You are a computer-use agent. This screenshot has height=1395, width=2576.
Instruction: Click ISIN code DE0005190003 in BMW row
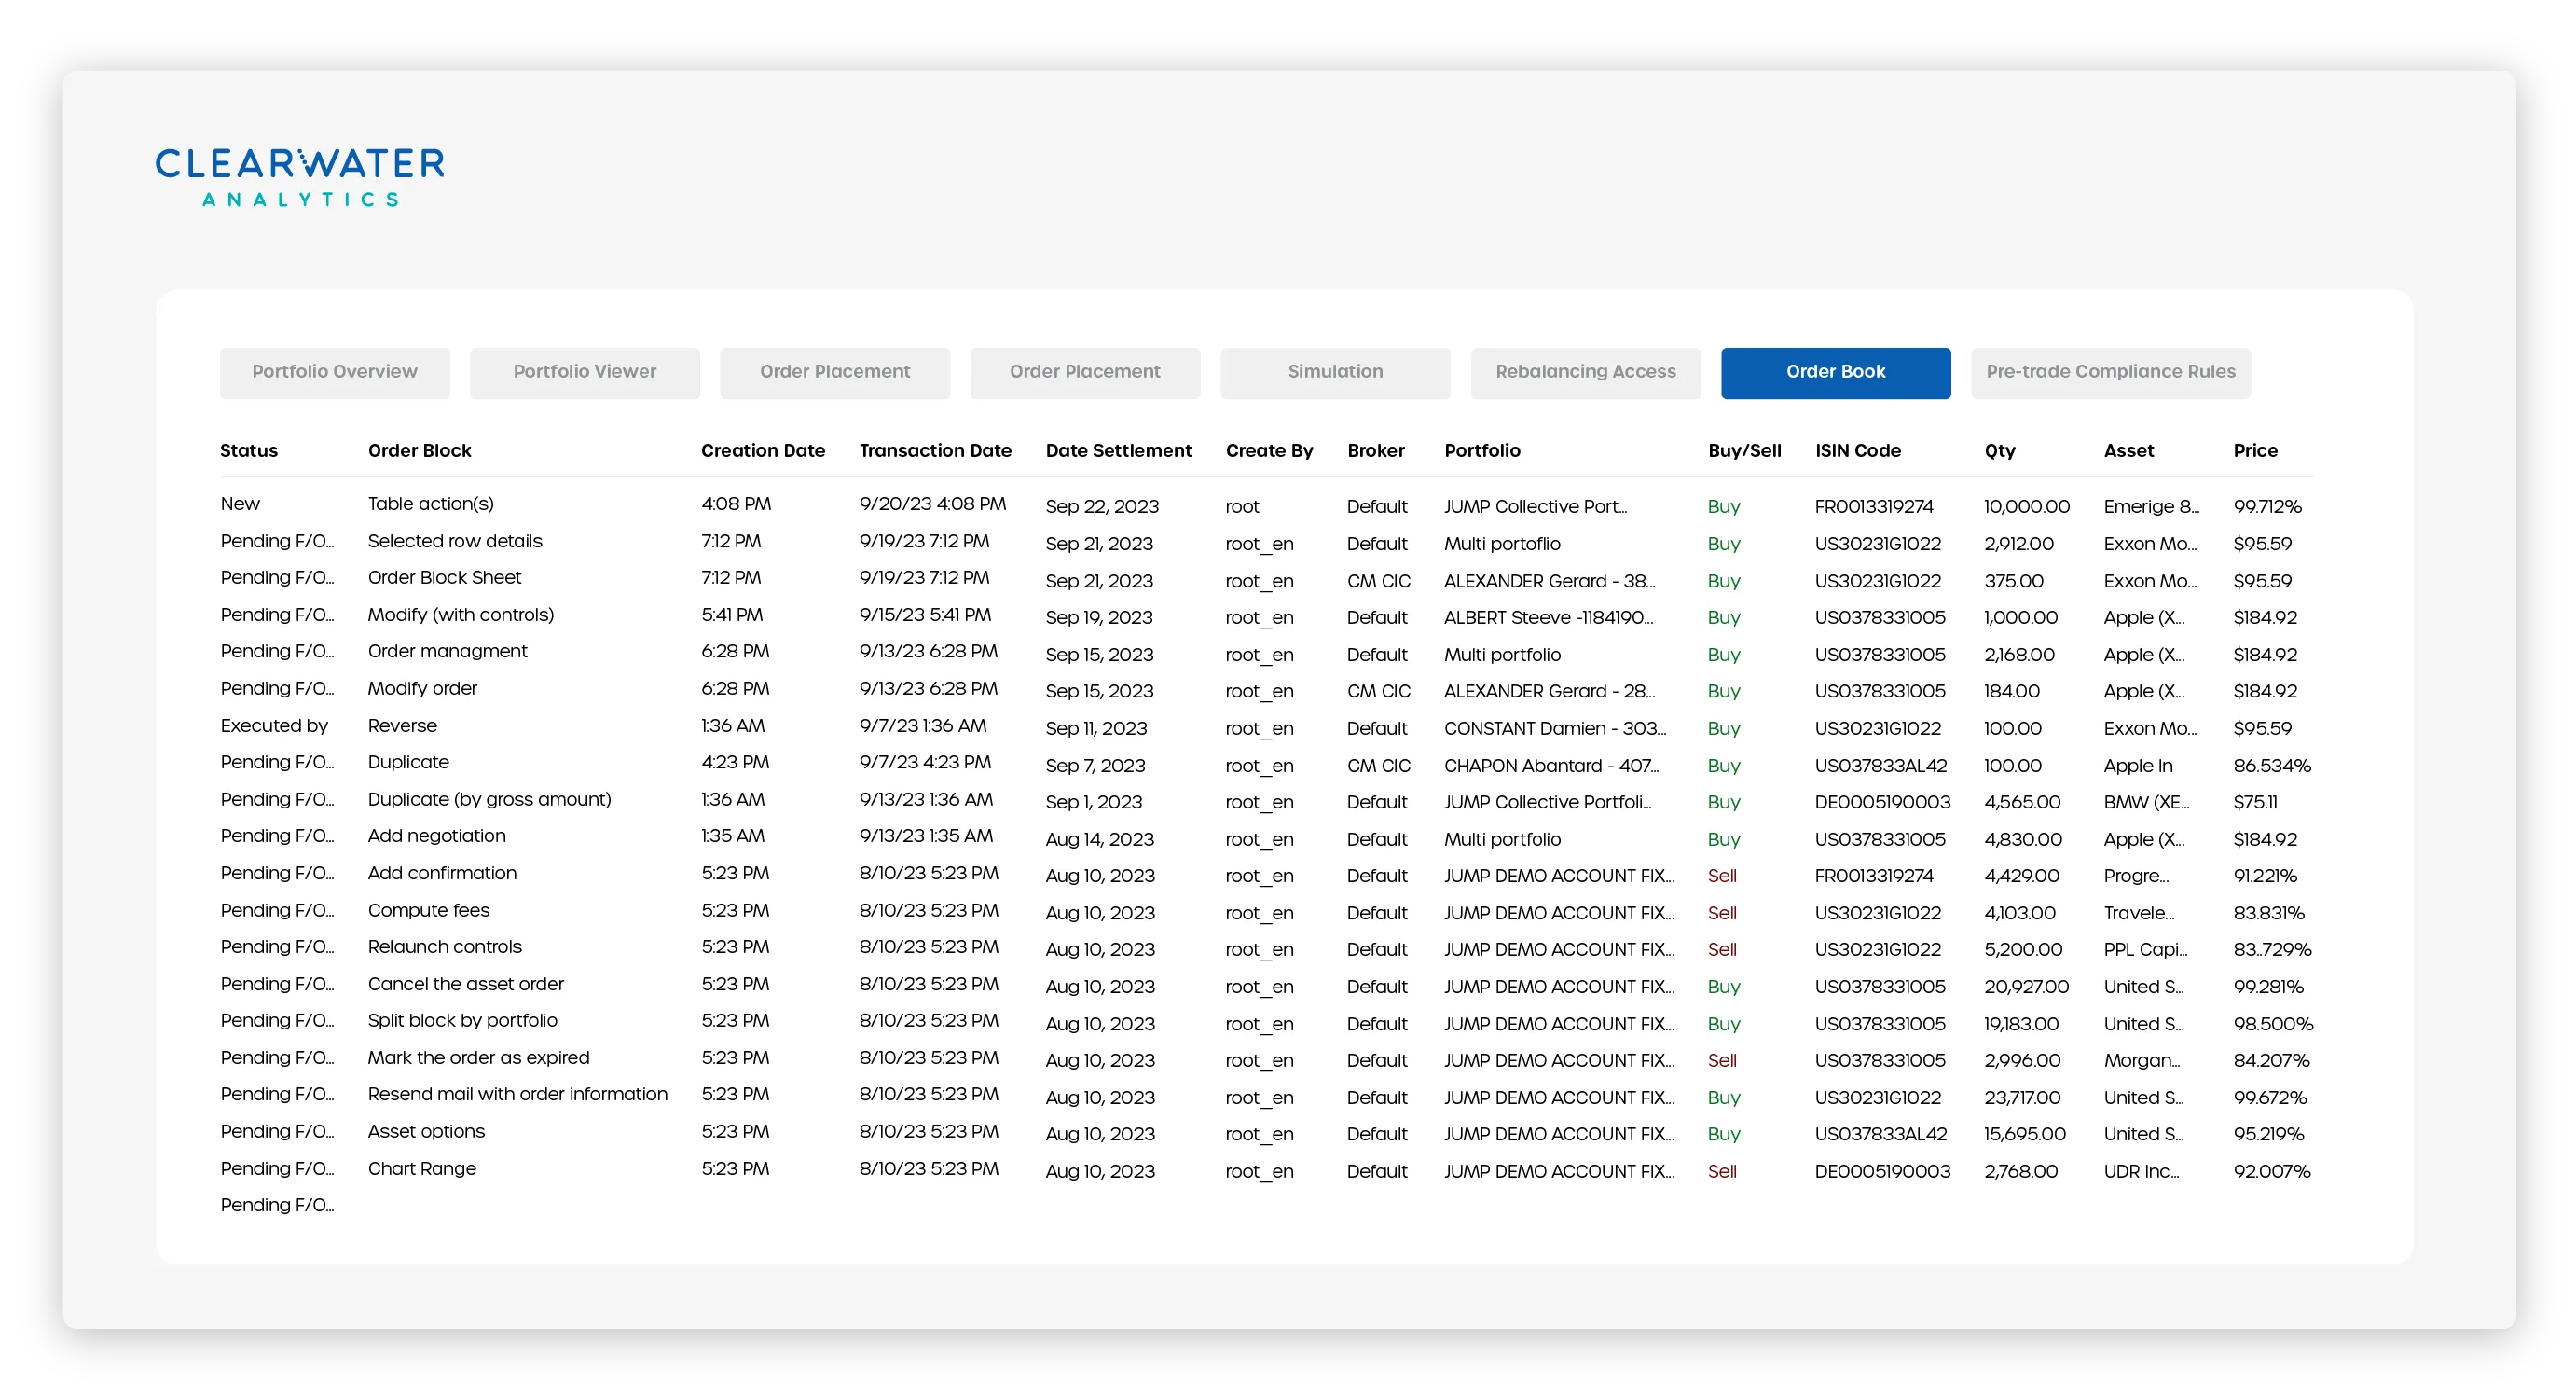[x=1881, y=802]
